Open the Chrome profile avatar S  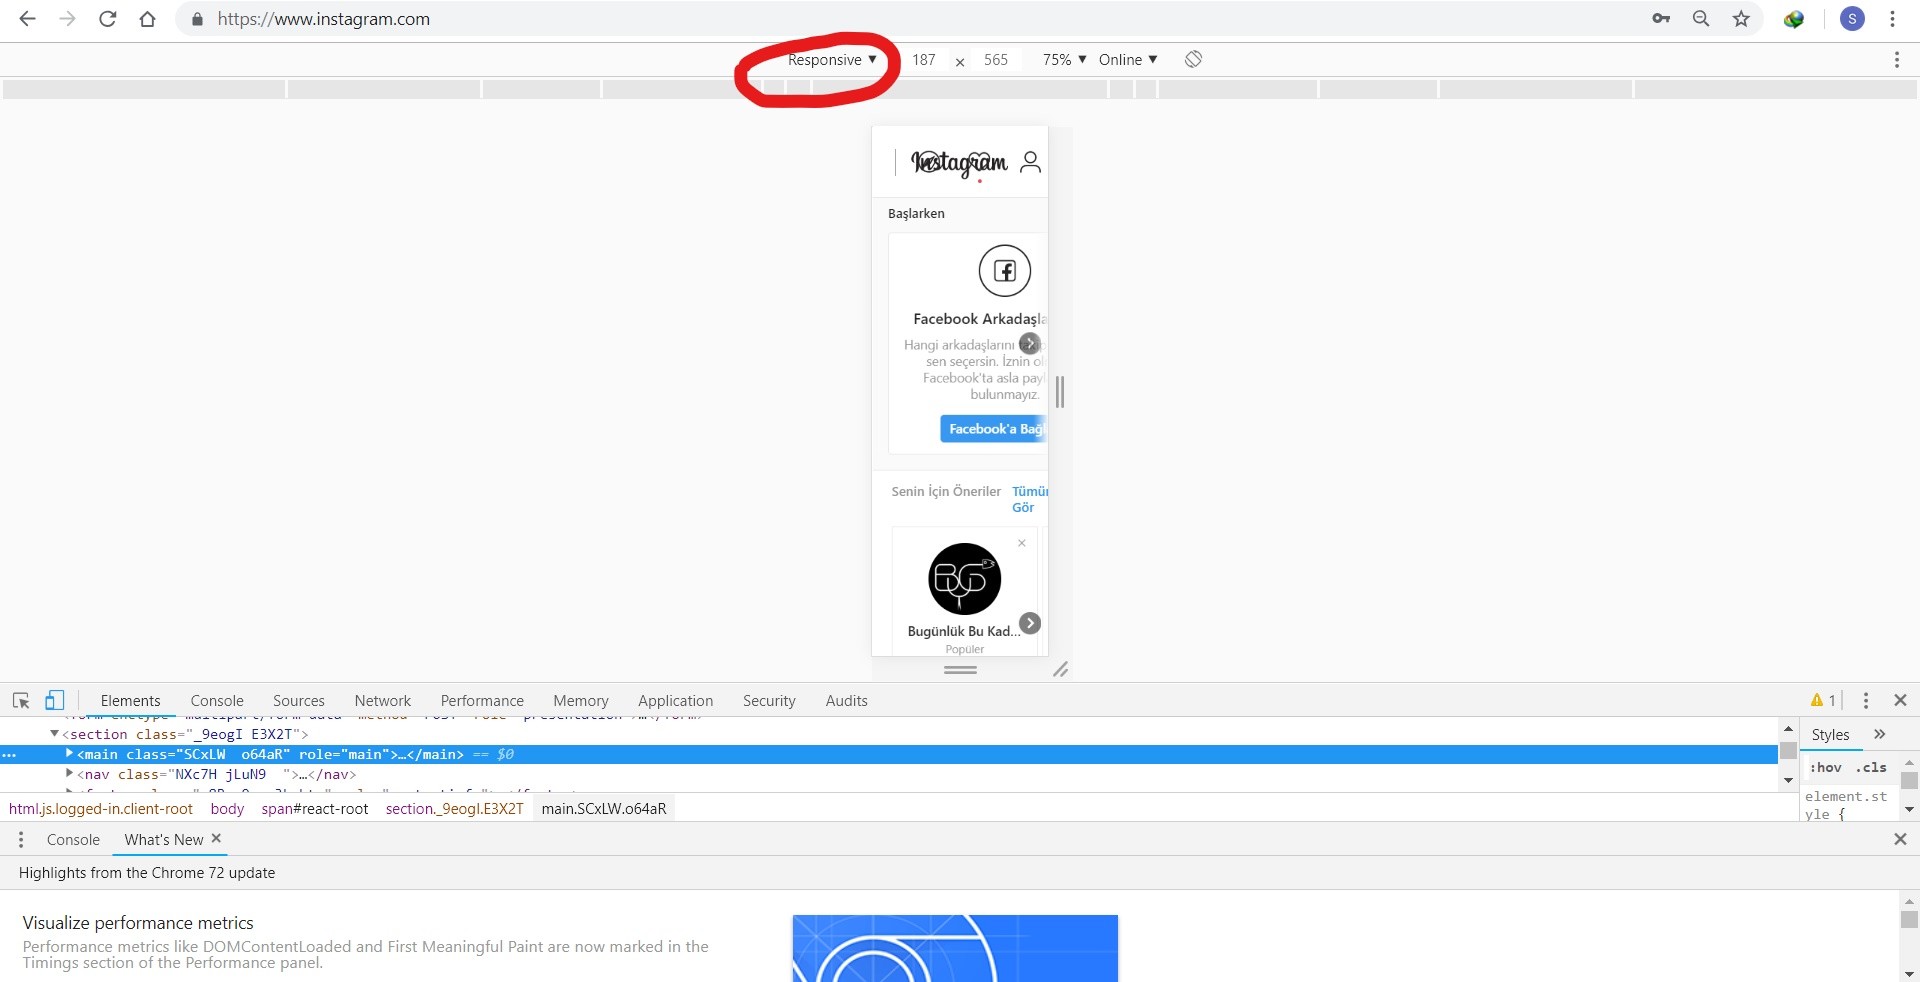click(1852, 19)
